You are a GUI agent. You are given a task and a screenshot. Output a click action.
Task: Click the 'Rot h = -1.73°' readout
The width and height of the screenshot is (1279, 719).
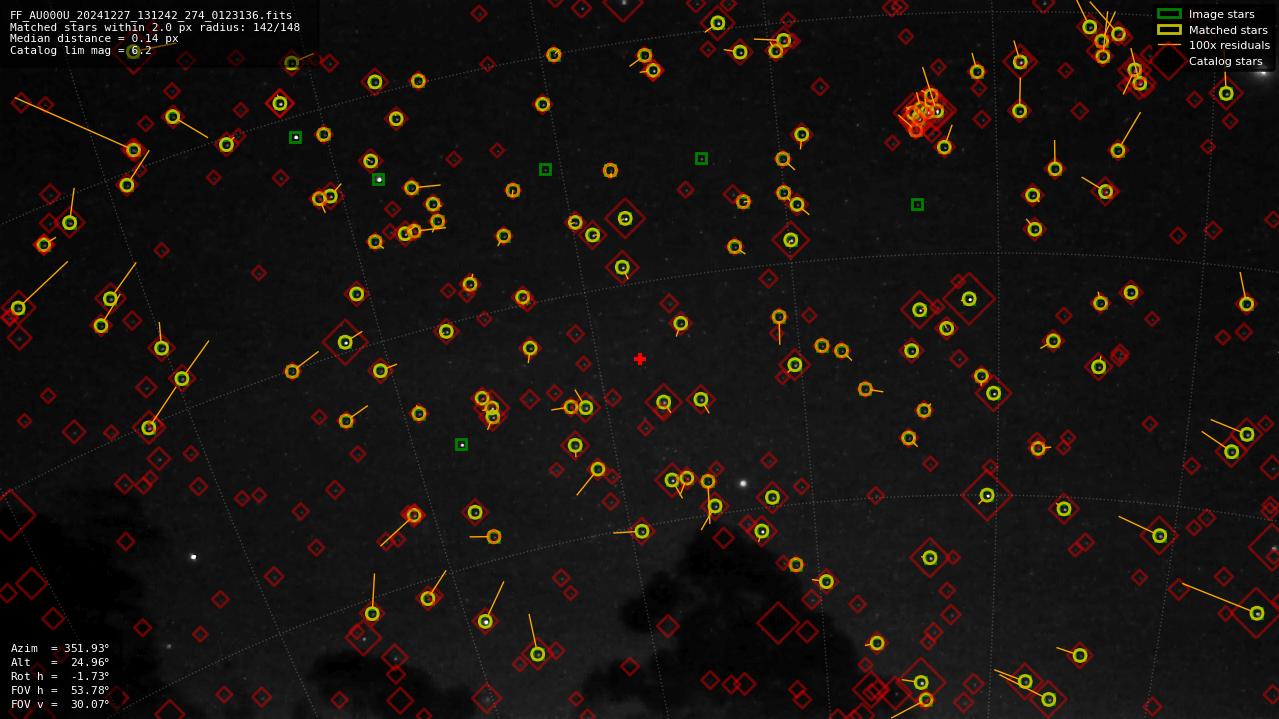(x=60, y=676)
